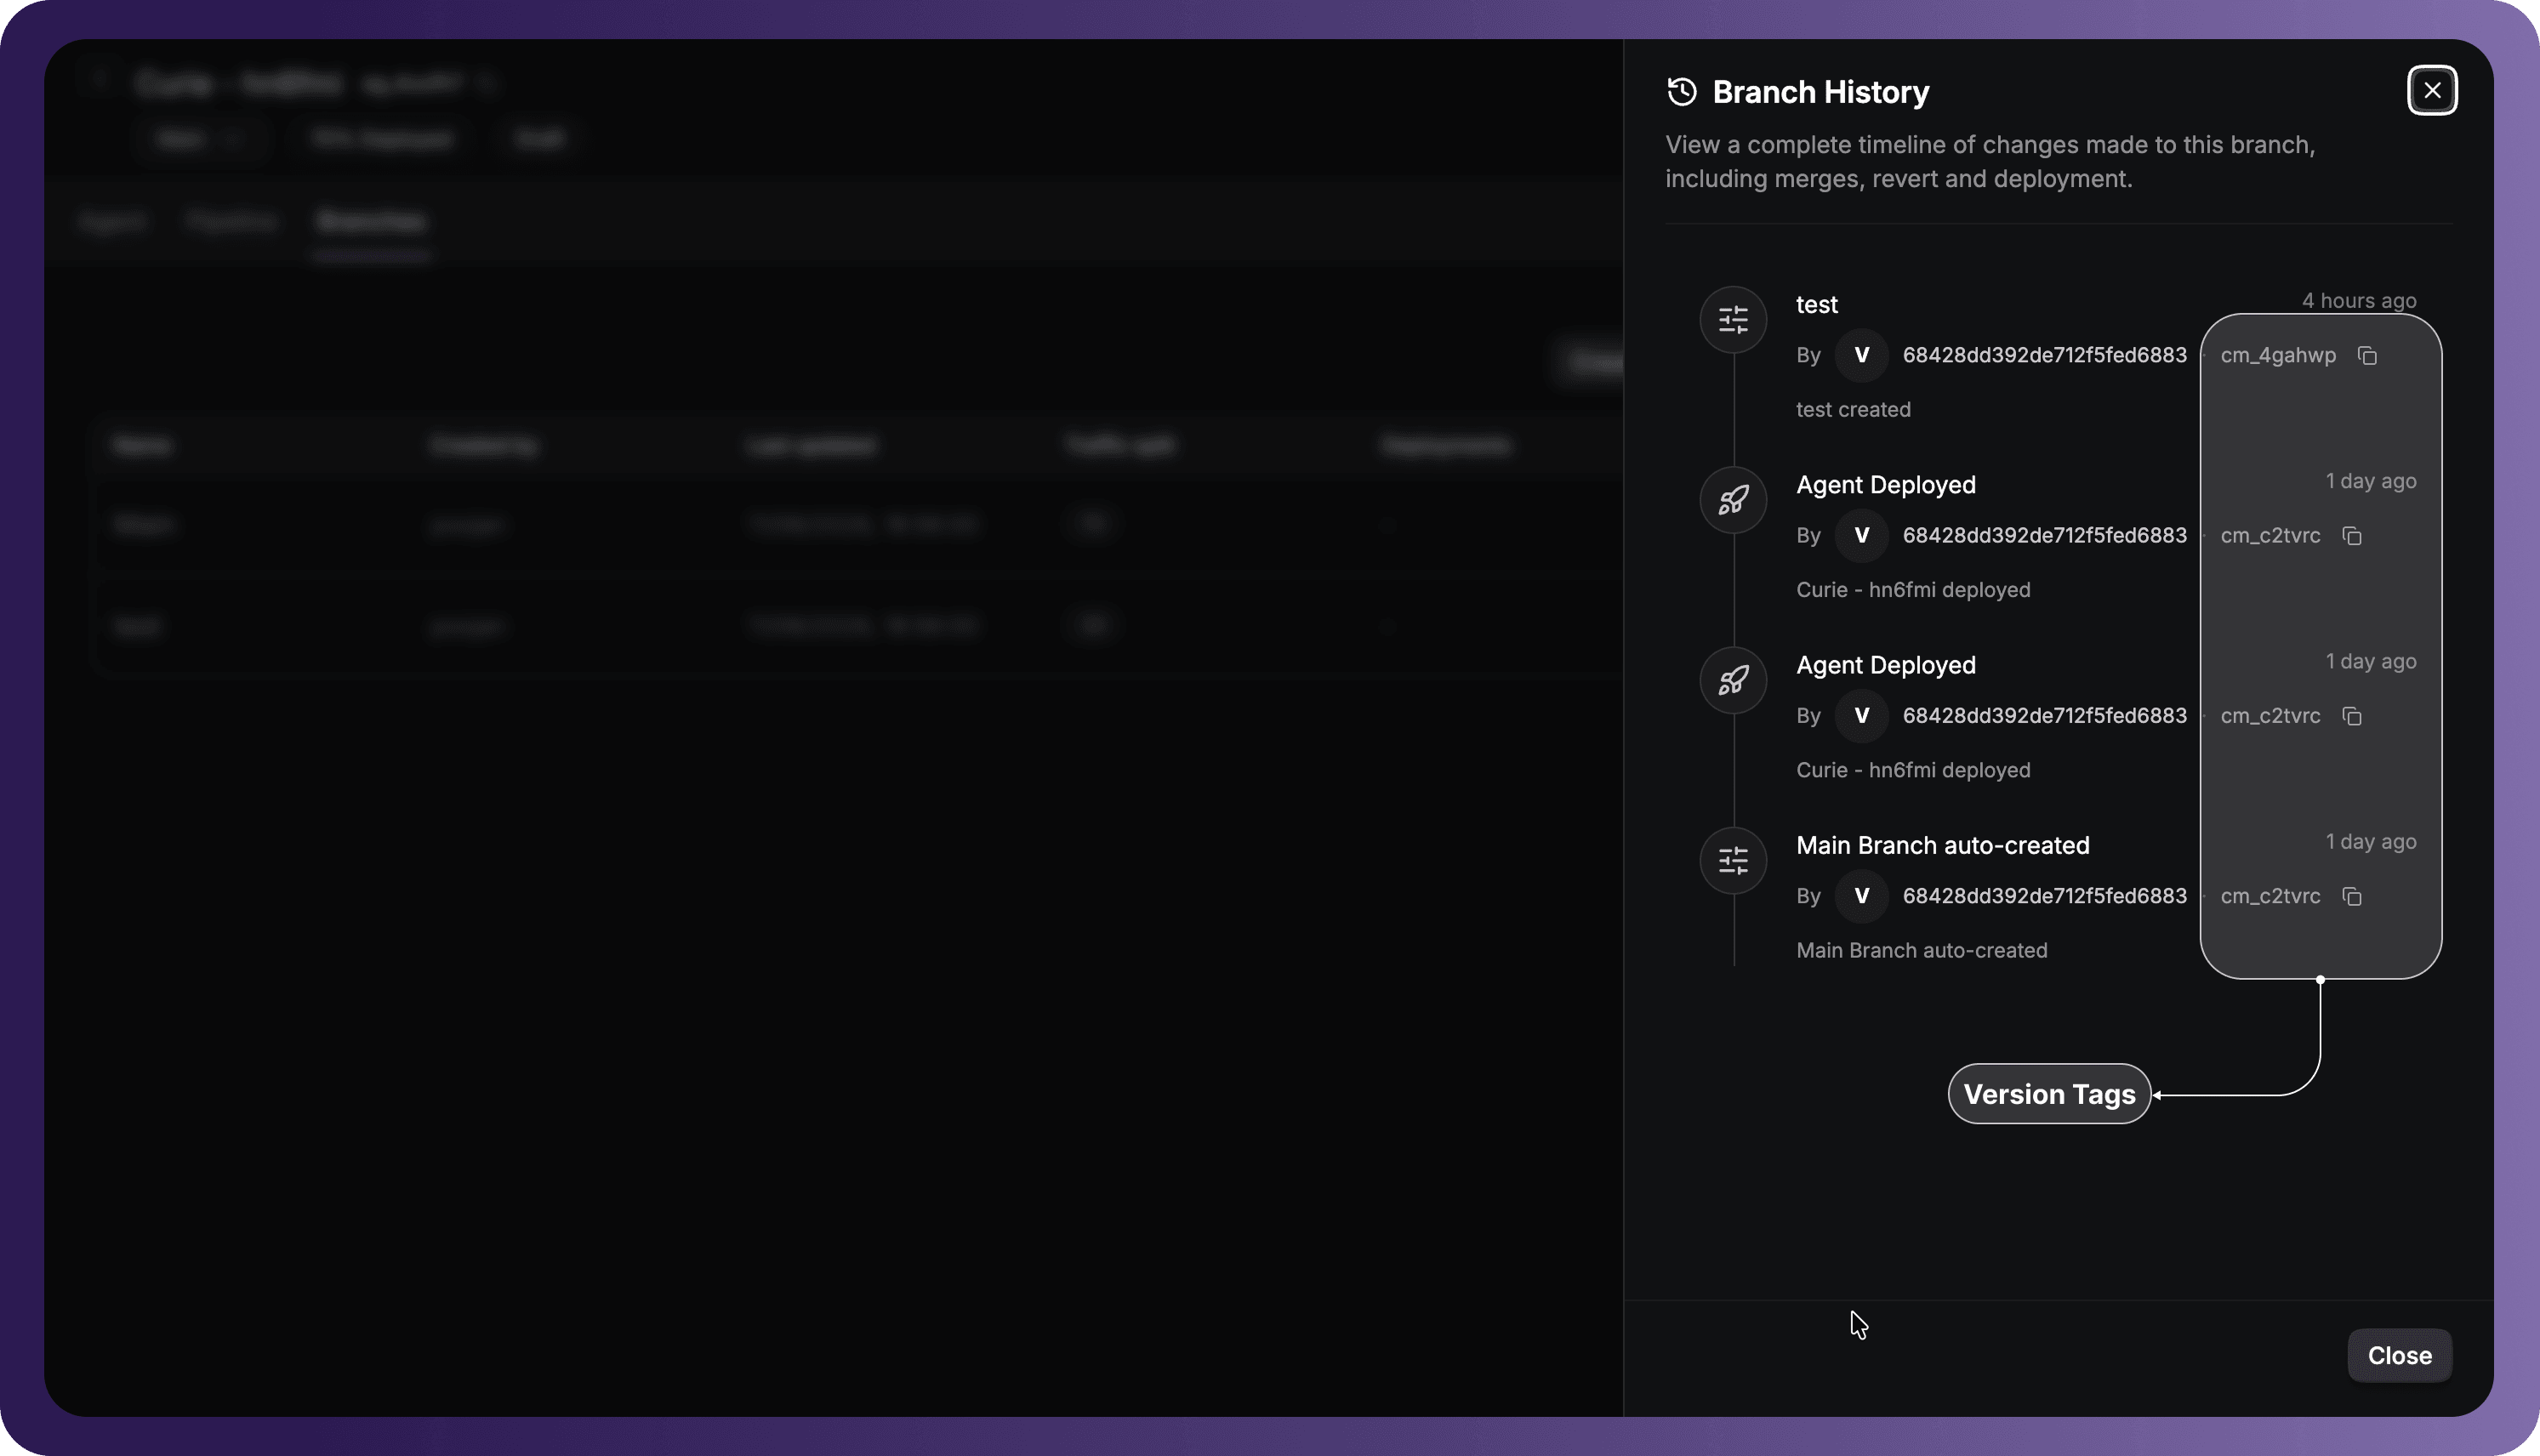Click the 'cm_4gahwp' tag text

click(x=2278, y=355)
